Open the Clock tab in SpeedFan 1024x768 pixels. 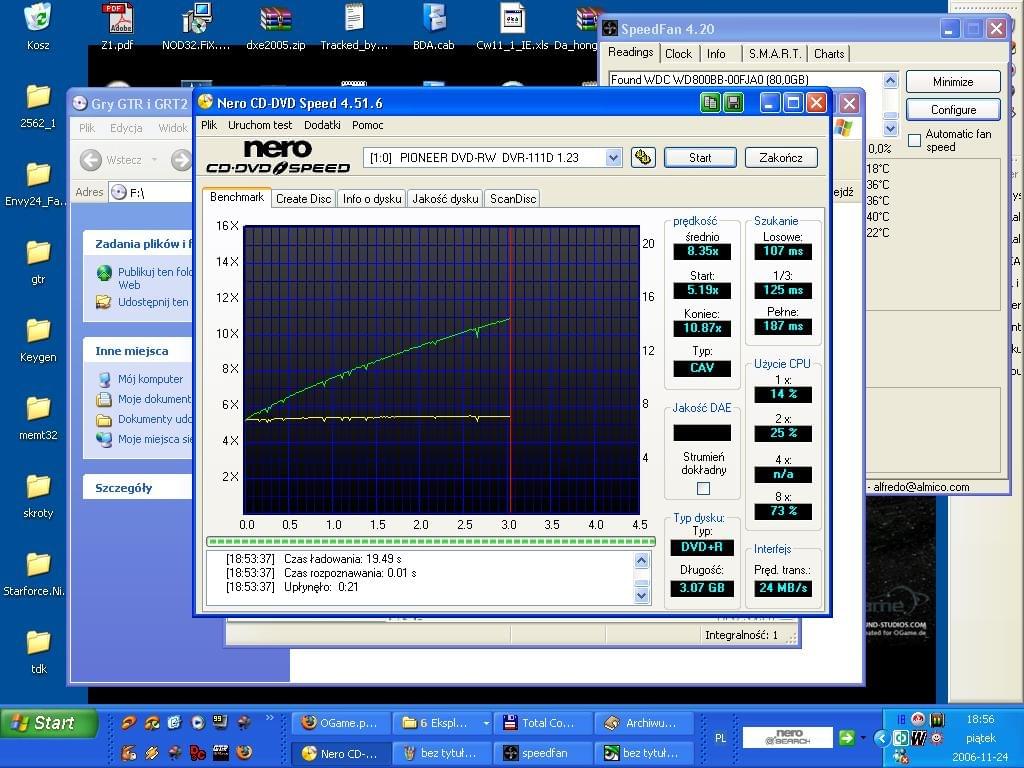coord(679,54)
